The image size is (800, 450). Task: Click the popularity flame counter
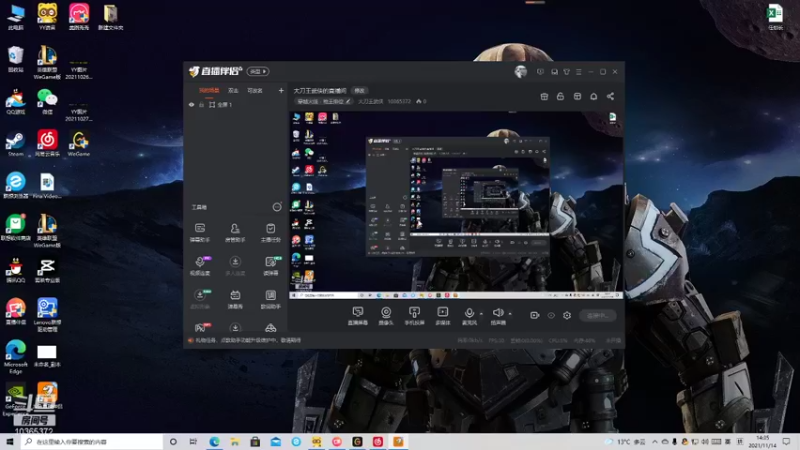pyautogui.click(x=421, y=102)
